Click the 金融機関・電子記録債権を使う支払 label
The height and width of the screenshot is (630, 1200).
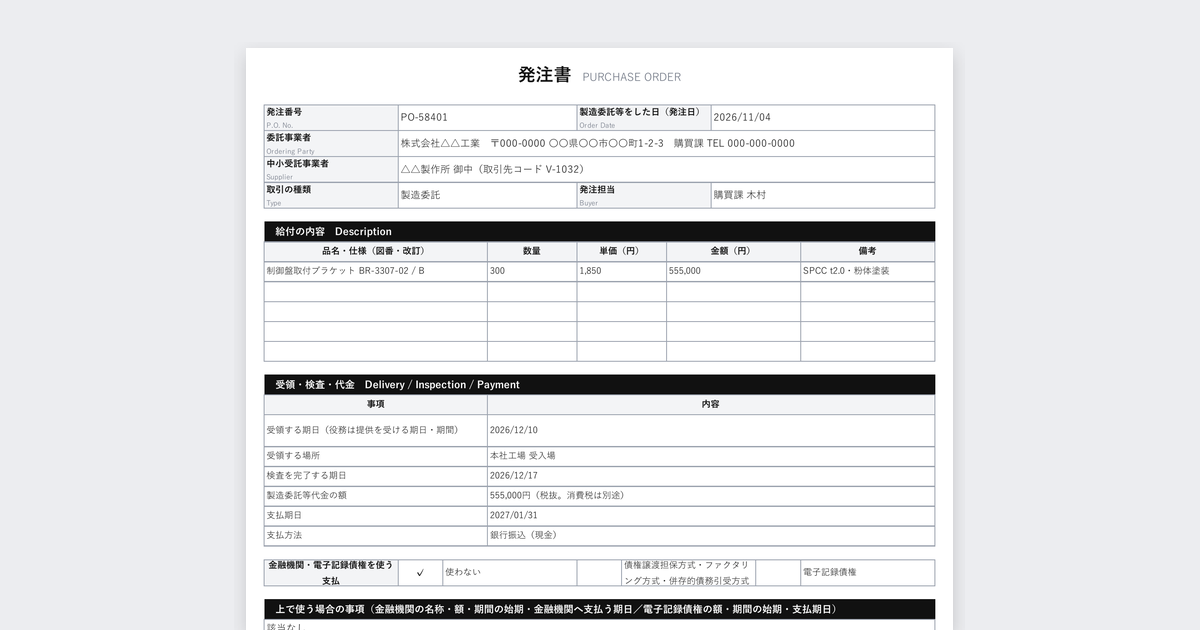click(331, 573)
